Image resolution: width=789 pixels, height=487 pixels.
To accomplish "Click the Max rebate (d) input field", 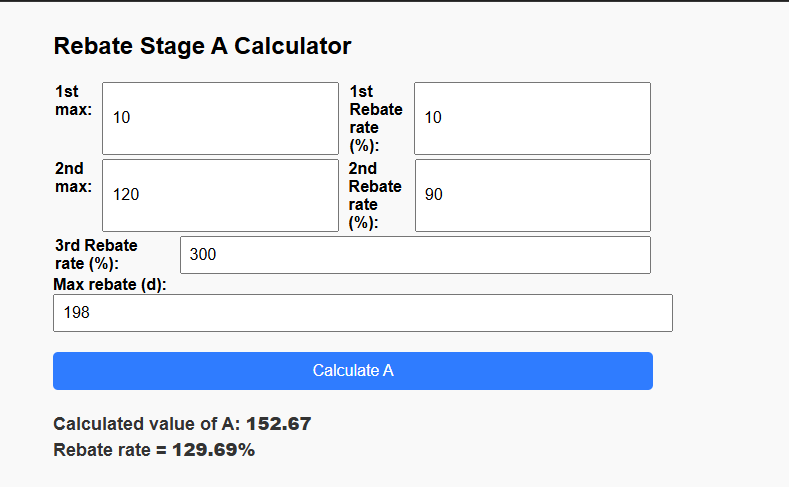I will click(x=362, y=313).
